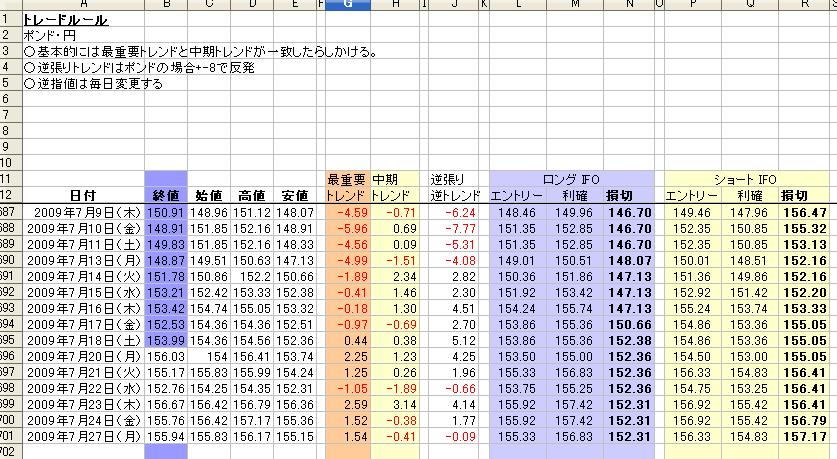Select column B header
Viewport: 837px width, 459px height.
point(165,6)
